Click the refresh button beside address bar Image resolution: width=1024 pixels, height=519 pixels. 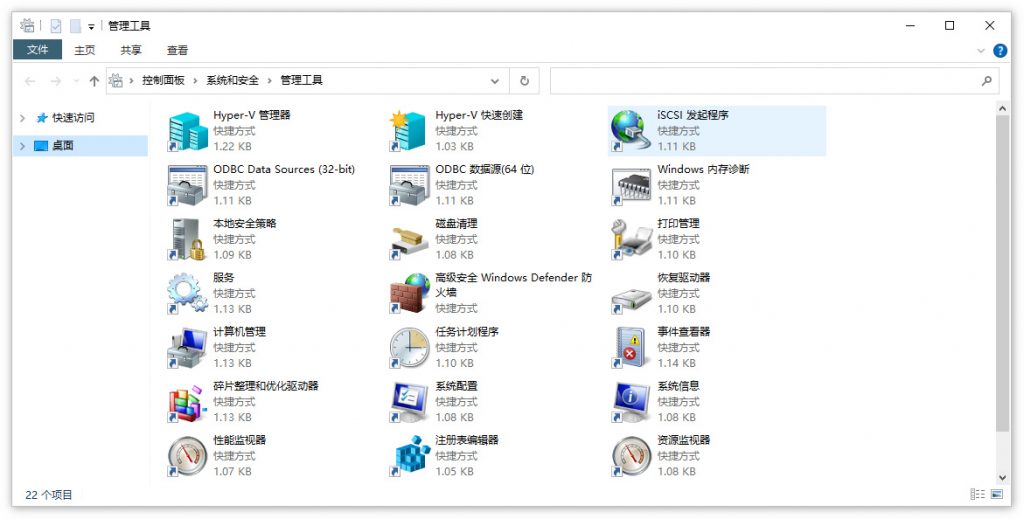click(x=524, y=81)
